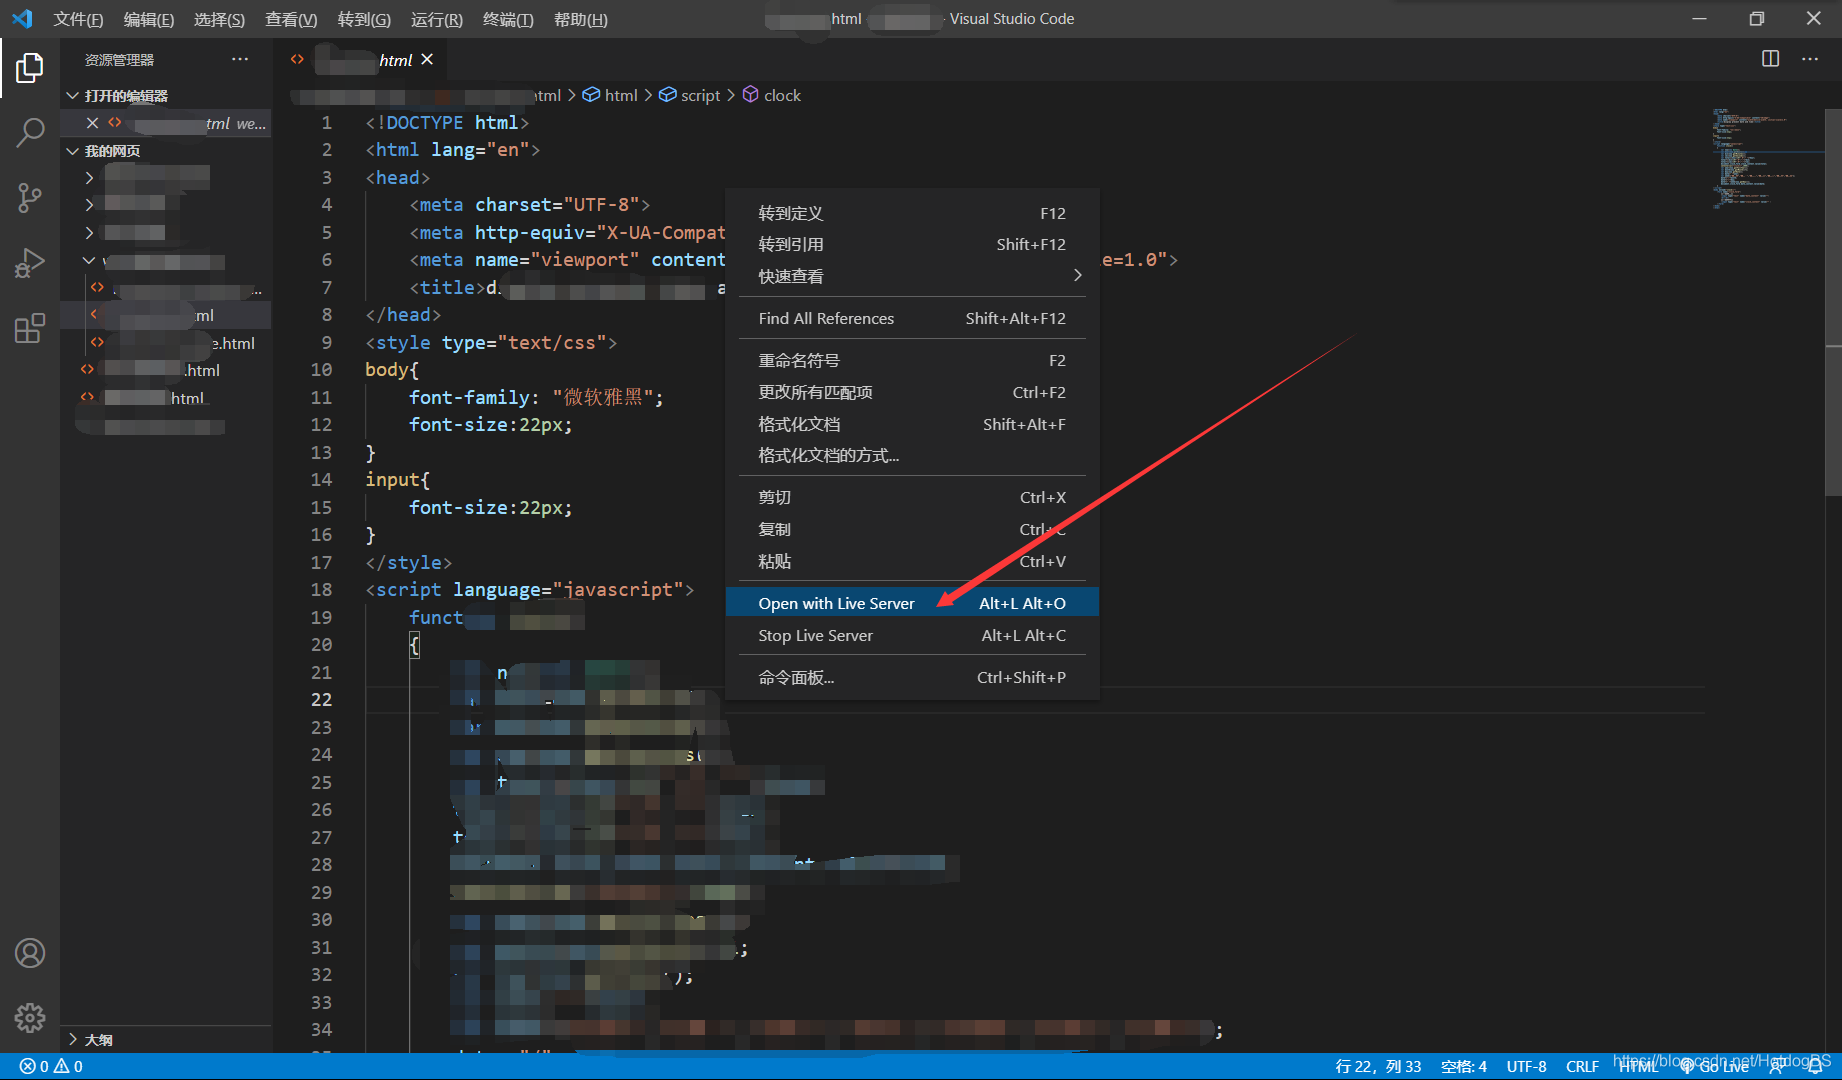Click the VS Code logo icon
Viewport: 1842px width, 1080px height.
(22, 19)
